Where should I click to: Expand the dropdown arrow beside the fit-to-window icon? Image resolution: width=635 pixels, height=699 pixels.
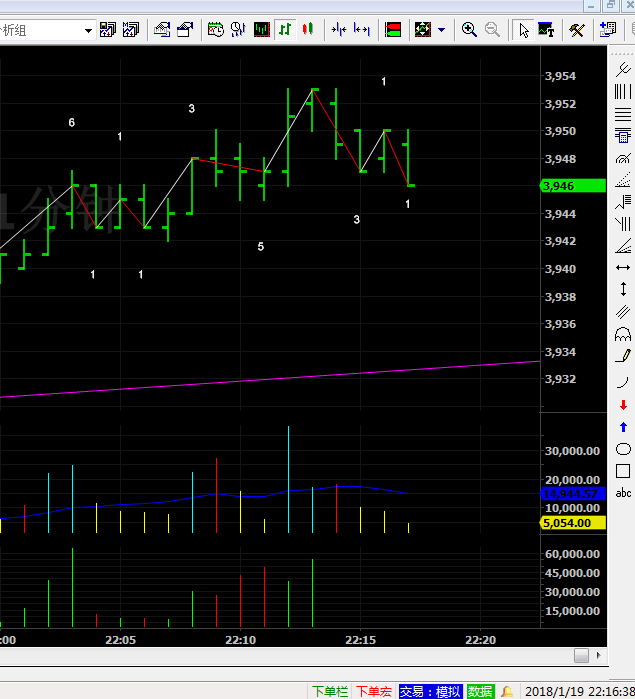(441, 30)
